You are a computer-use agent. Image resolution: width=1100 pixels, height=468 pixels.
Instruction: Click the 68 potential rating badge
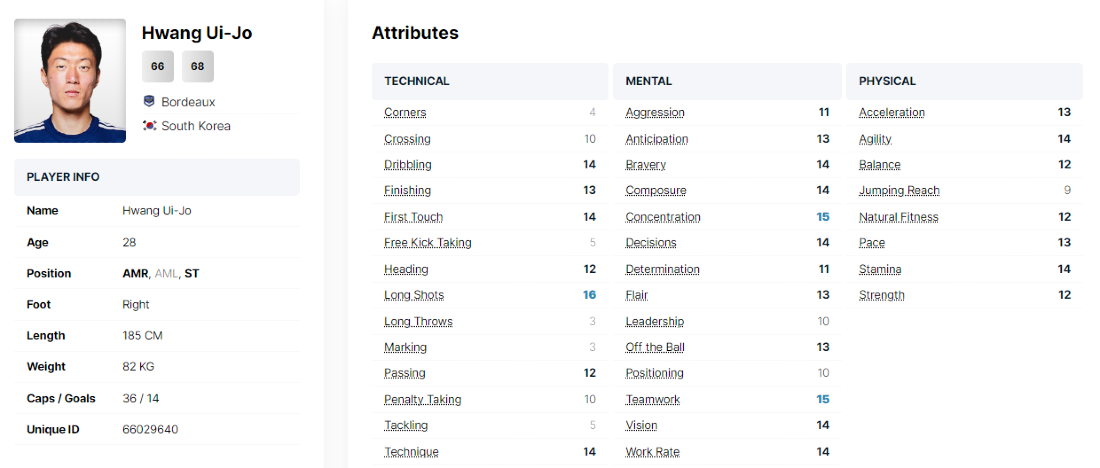(197, 67)
